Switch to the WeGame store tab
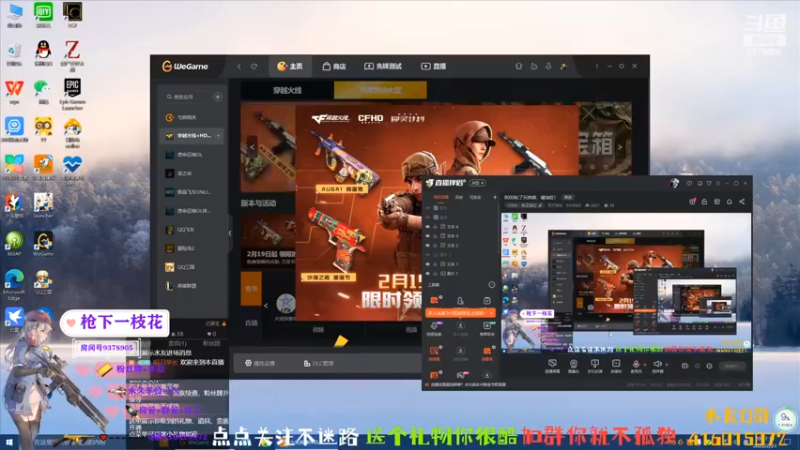This screenshot has height=450, width=800. pyautogui.click(x=334, y=66)
